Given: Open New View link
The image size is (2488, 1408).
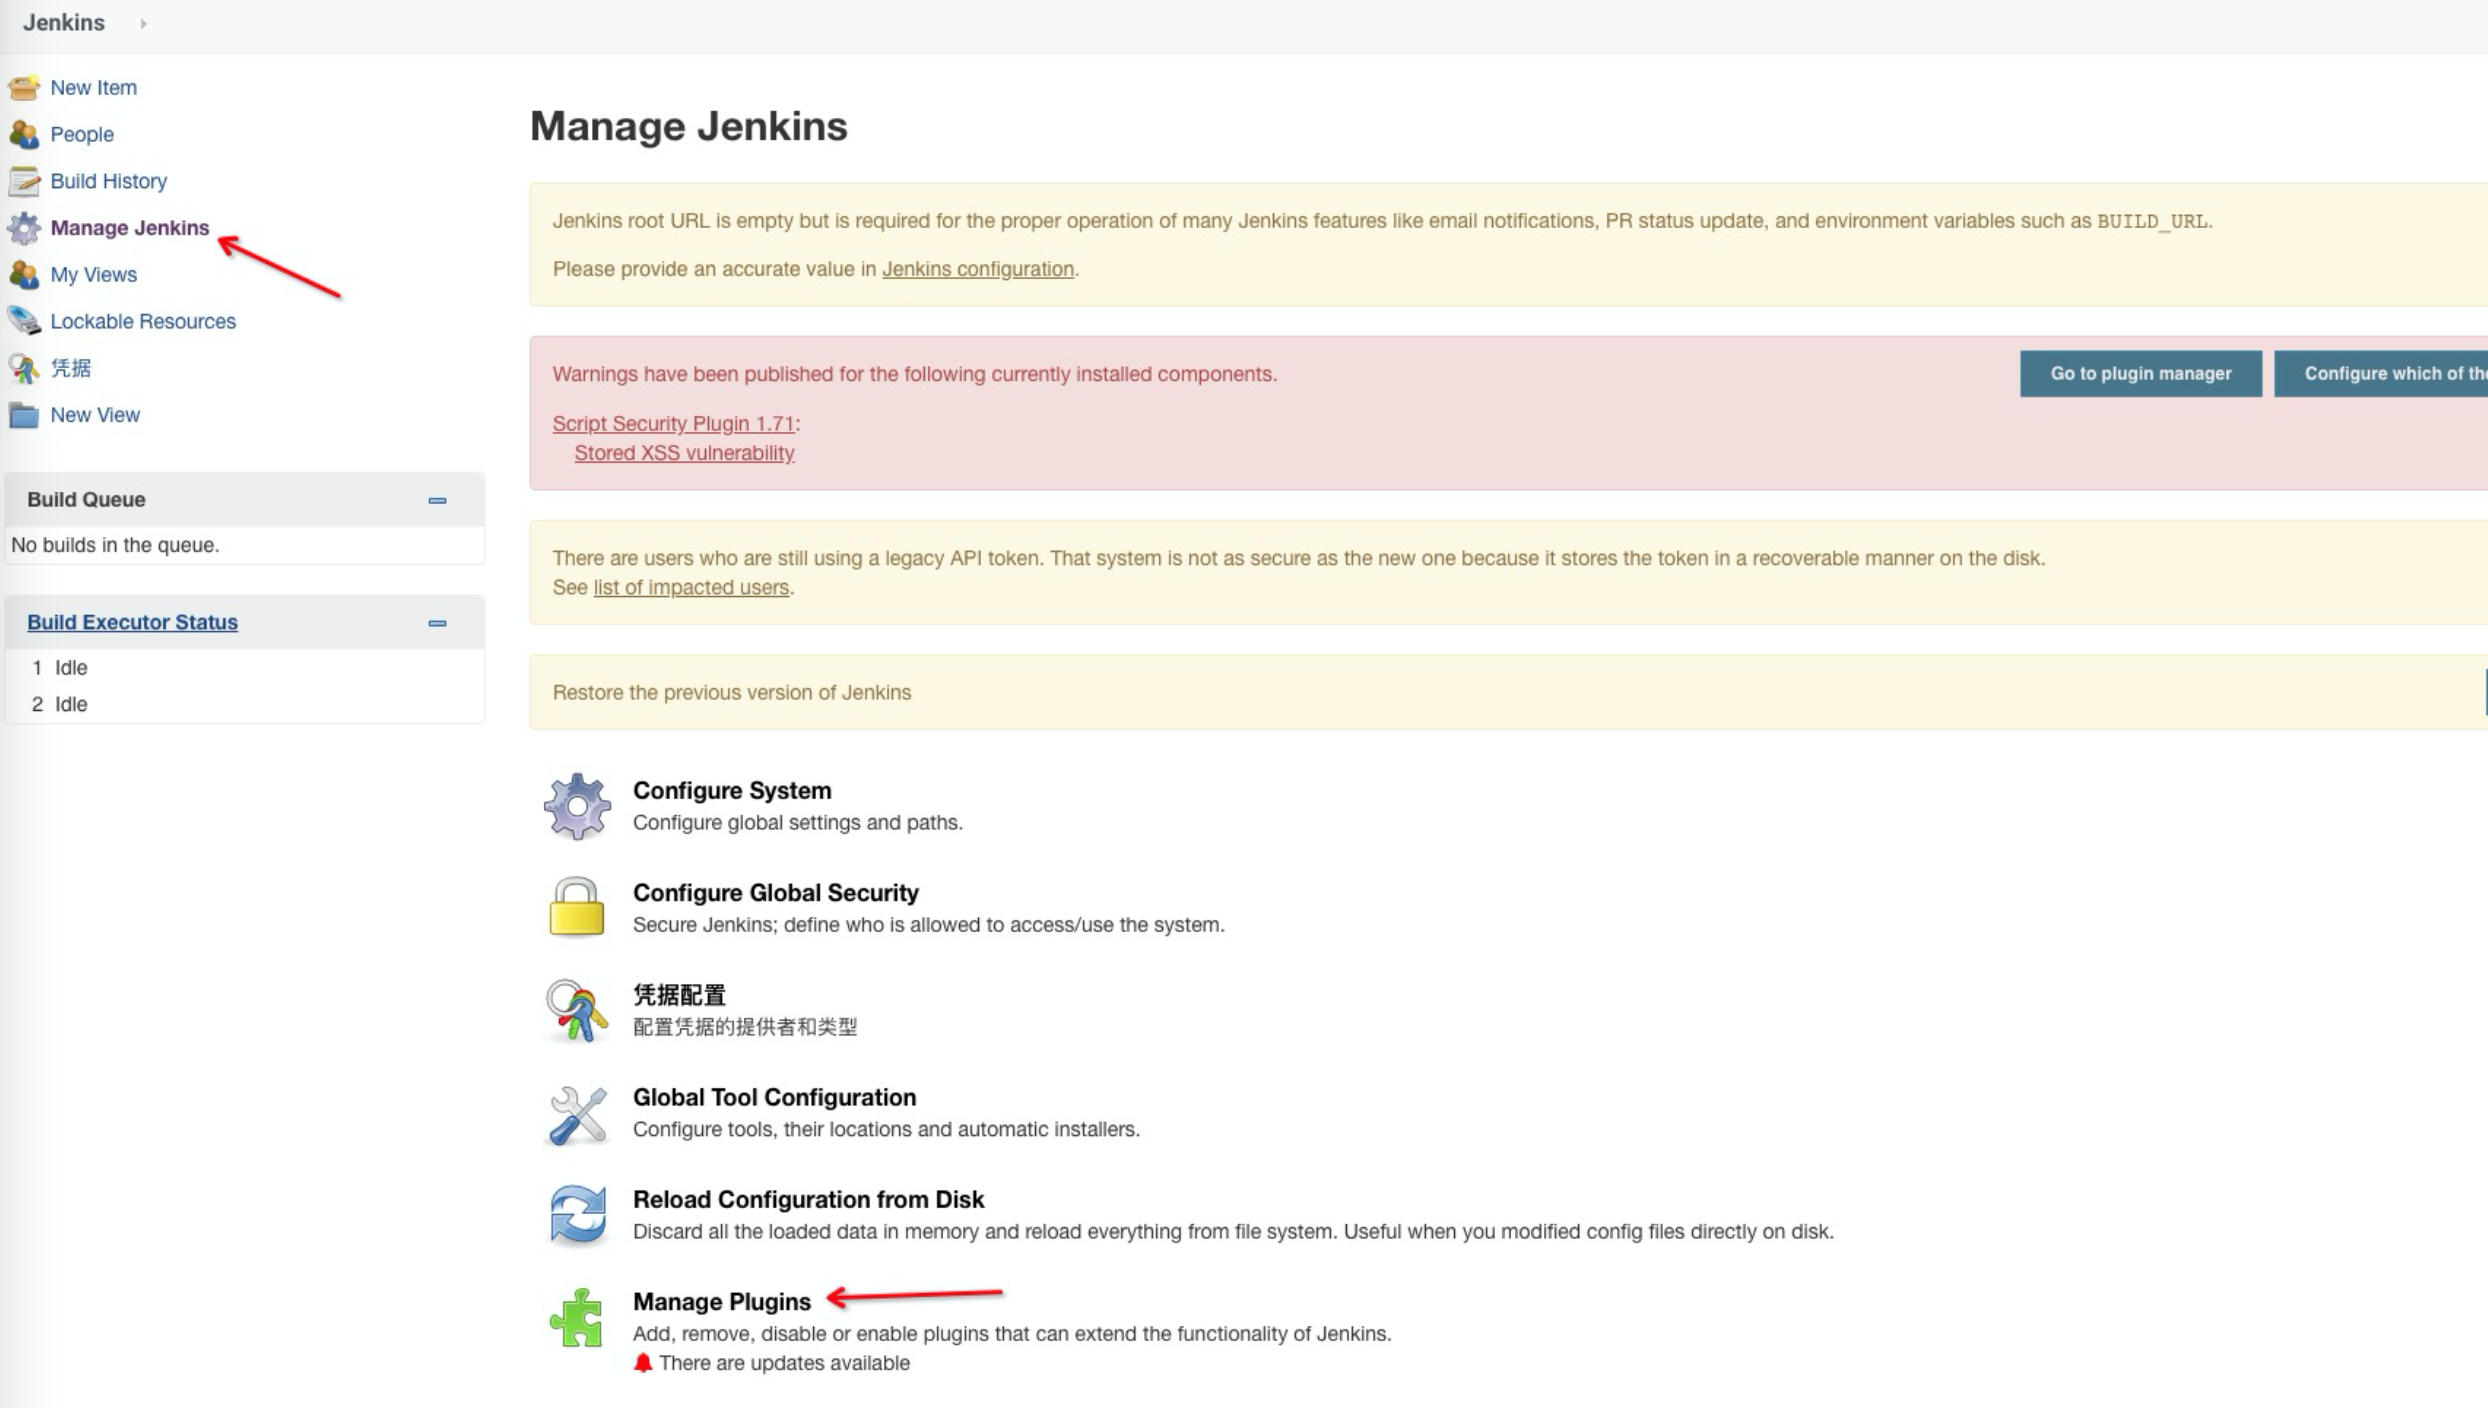Looking at the screenshot, I should [x=95, y=415].
